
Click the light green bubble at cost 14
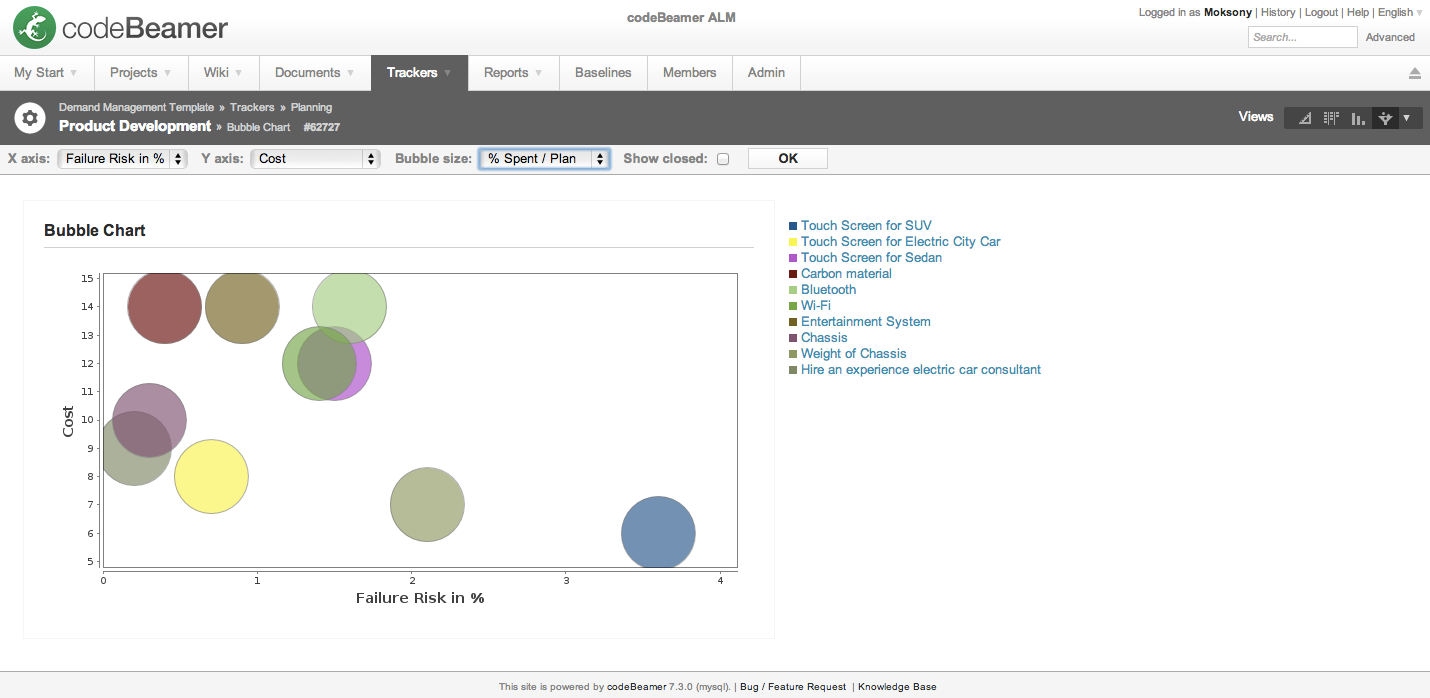(x=349, y=307)
